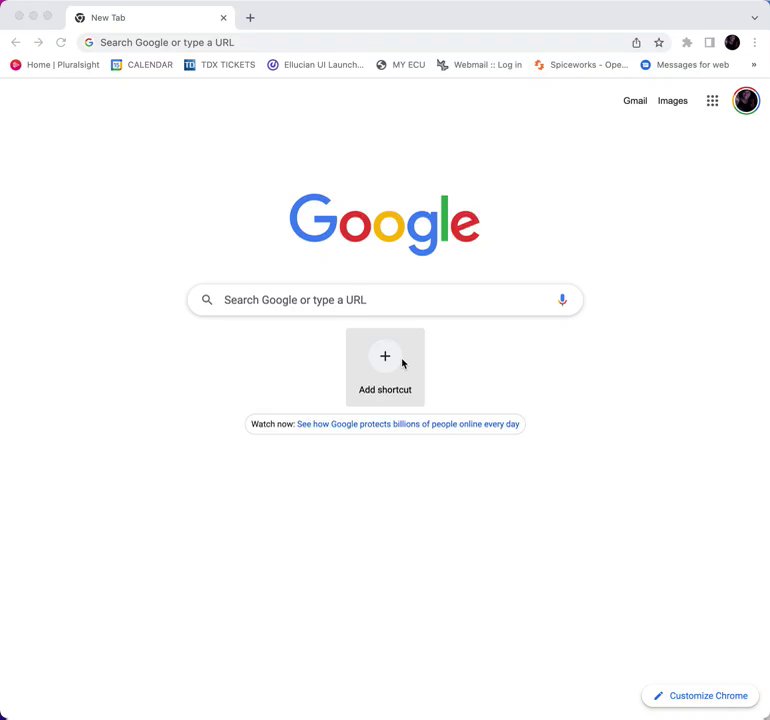Toggle the side panel icon

[709, 43]
